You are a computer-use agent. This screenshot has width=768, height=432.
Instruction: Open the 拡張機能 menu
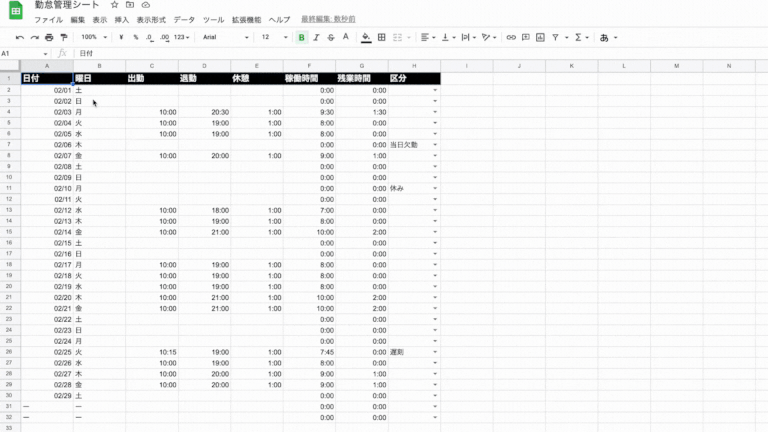pyautogui.click(x=246, y=20)
